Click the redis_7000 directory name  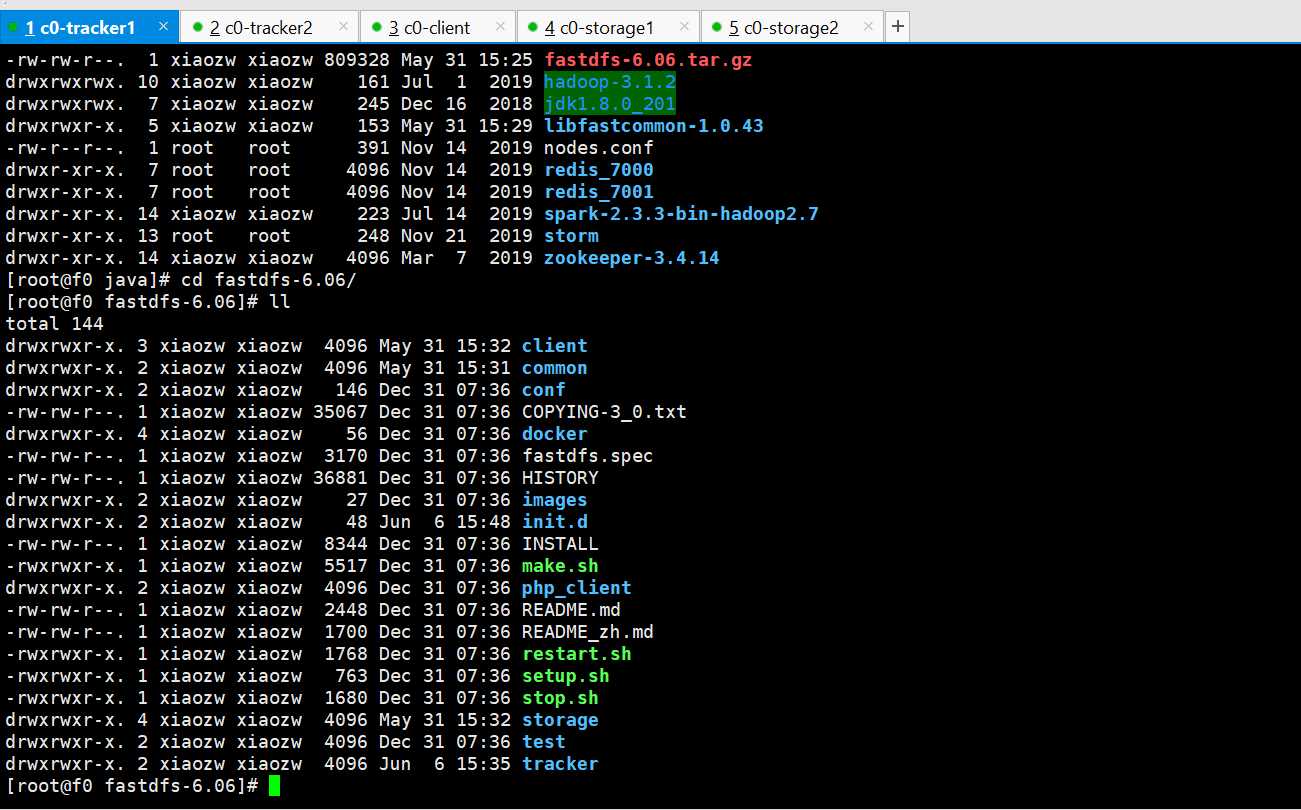pyautogui.click(x=599, y=170)
